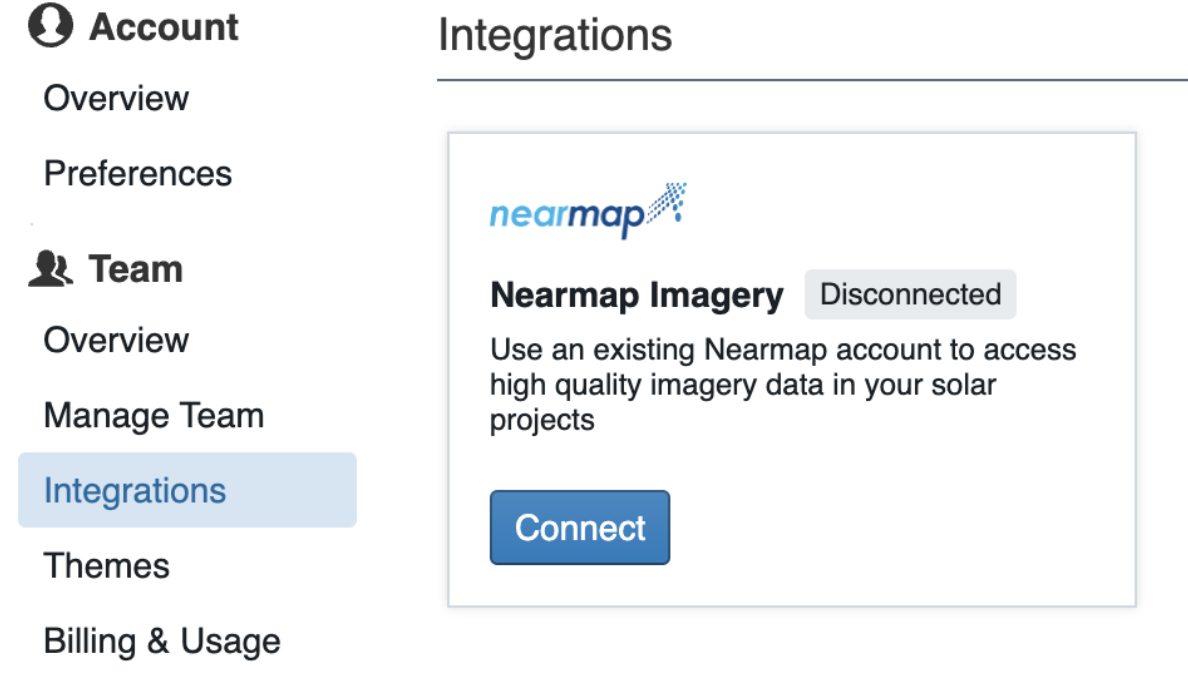
Task: Click the Nearmap Imagery title
Action: pos(636,295)
